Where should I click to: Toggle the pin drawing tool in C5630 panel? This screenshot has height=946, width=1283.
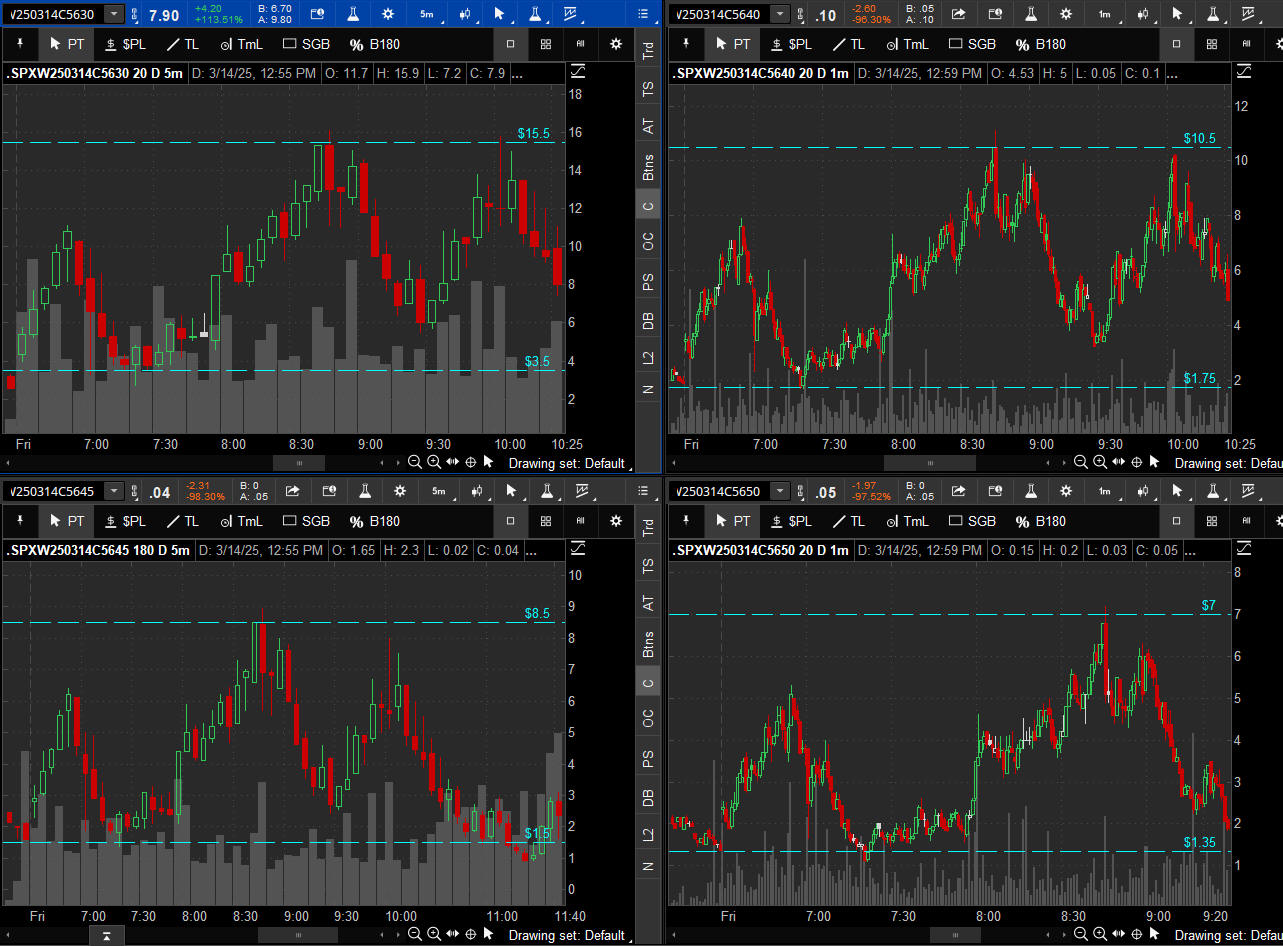click(x=18, y=44)
